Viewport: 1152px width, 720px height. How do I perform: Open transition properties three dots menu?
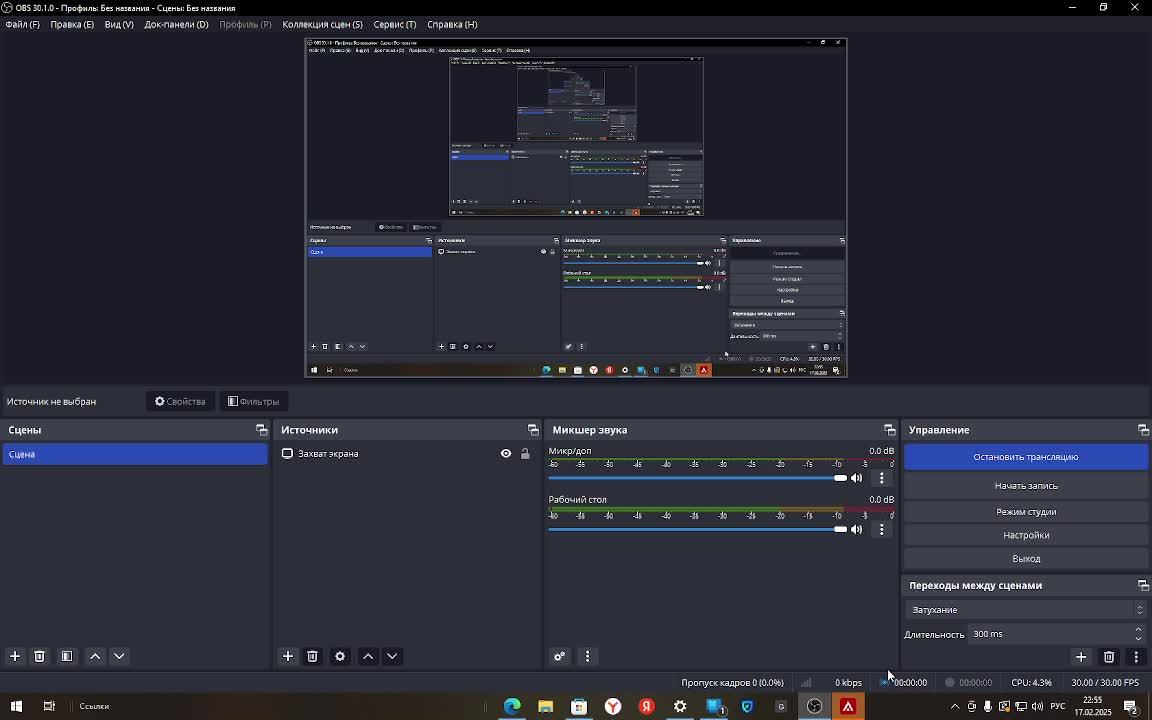[x=1136, y=657]
